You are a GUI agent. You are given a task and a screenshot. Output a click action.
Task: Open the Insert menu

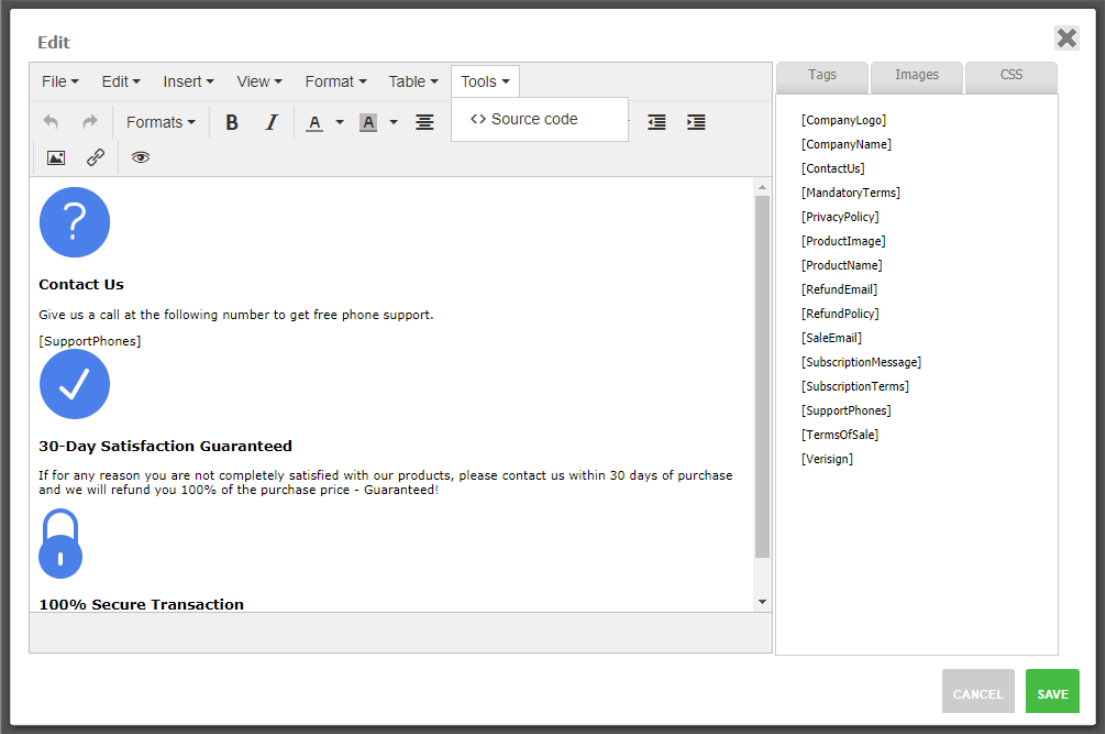(x=188, y=82)
